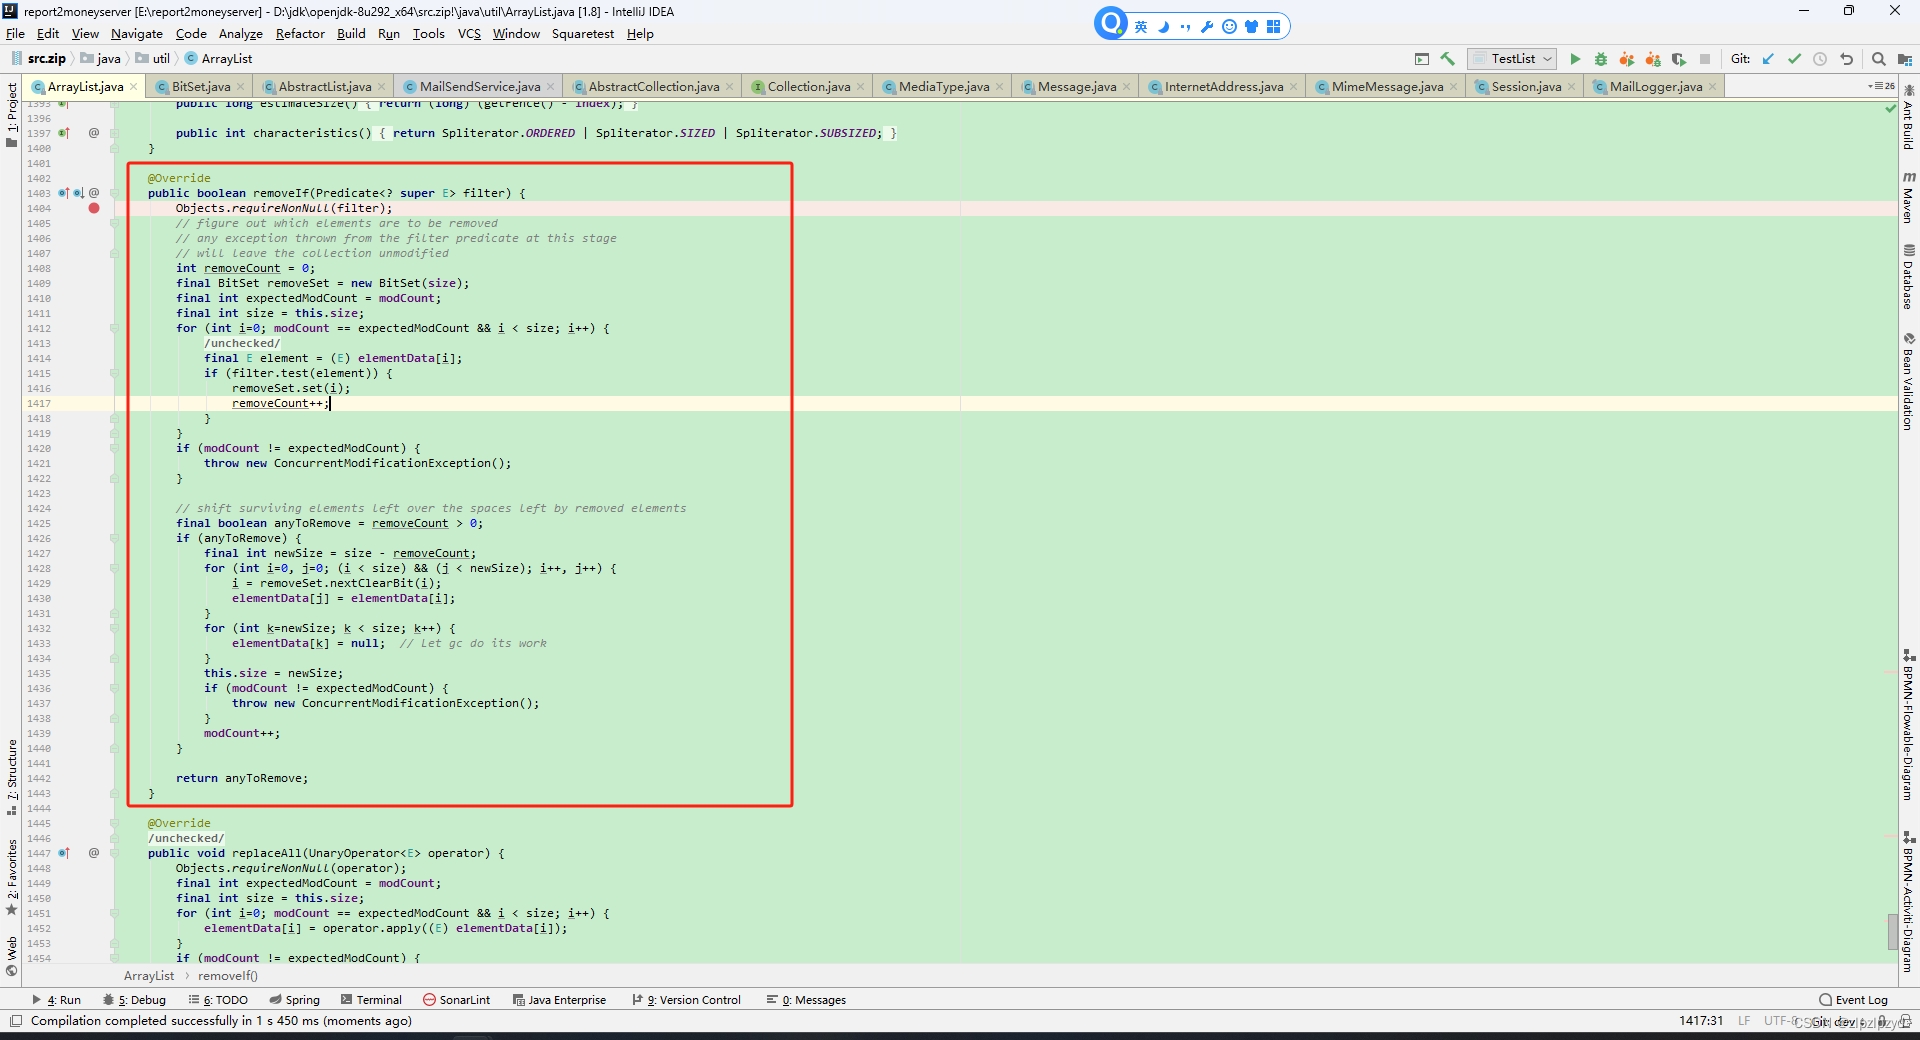Toggle the breakpoint on line 1404
The width and height of the screenshot is (1920, 1040).
coord(94,208)
